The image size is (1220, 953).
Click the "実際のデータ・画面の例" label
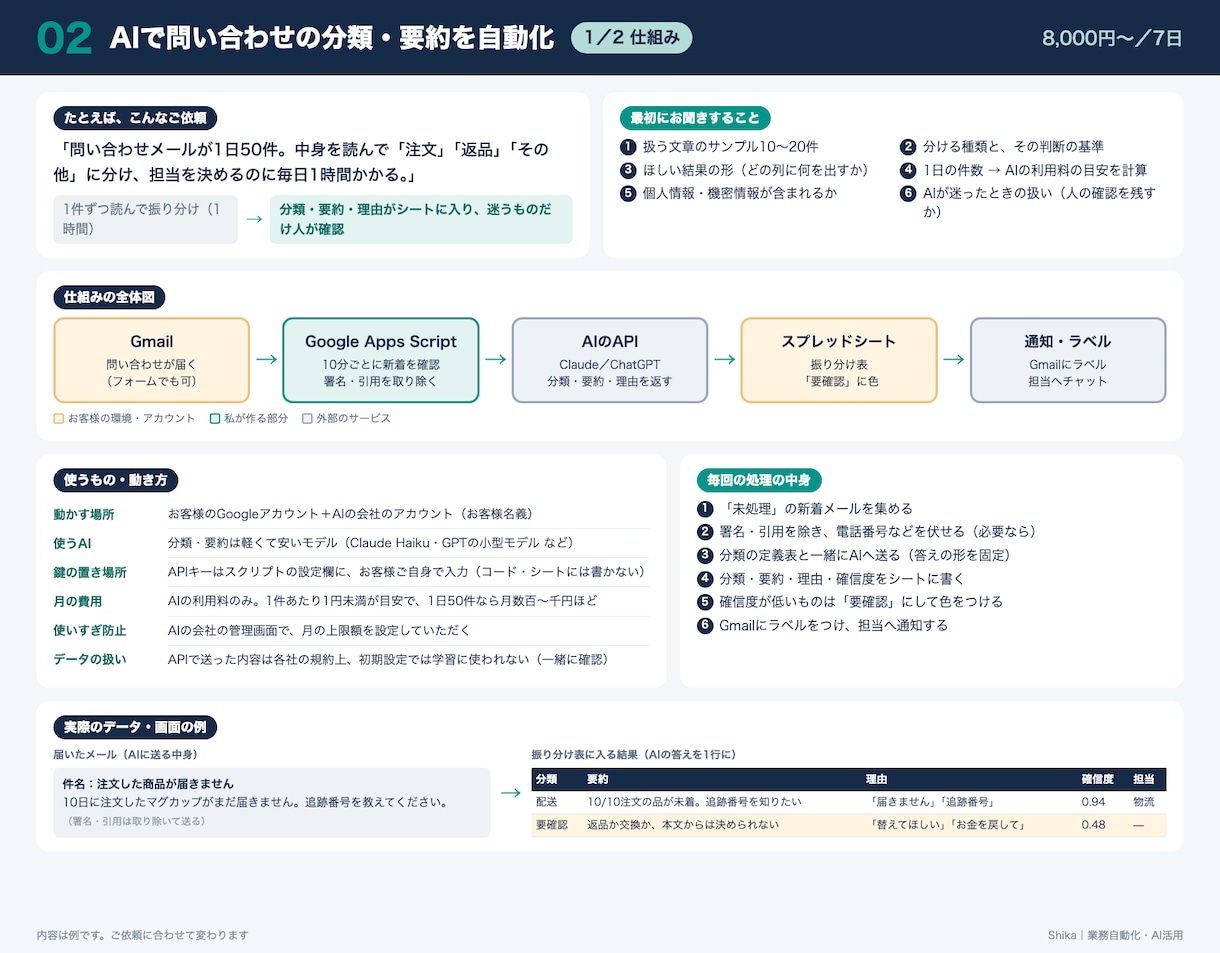tap(136, 727)
